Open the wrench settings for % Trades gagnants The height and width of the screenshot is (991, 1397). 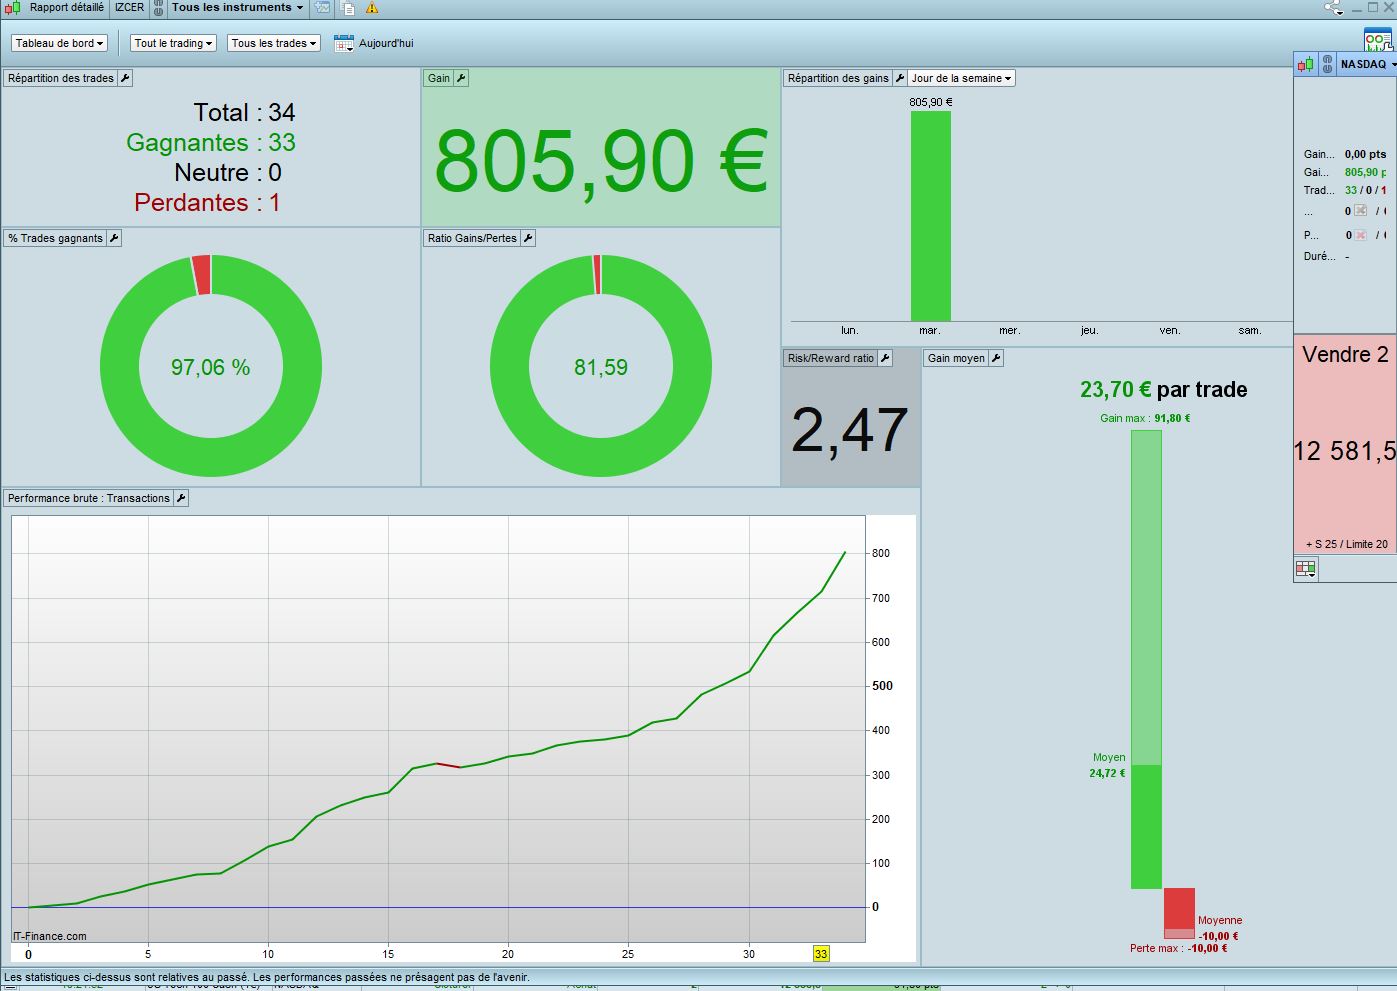(114, 238)
